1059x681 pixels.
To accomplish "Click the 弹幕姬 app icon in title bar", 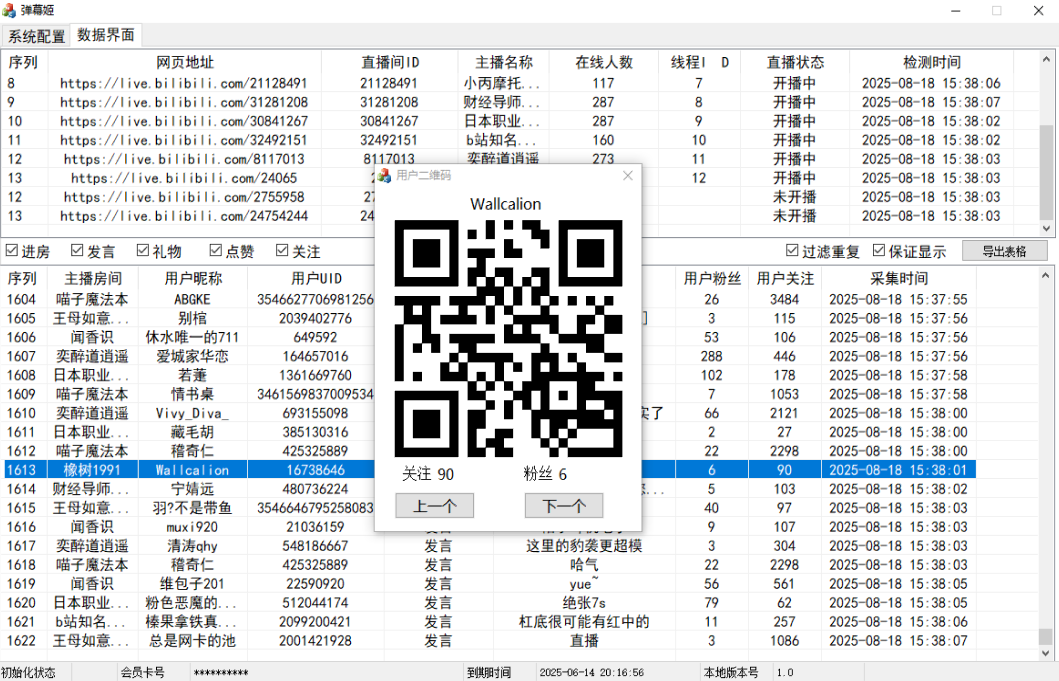I will tap(9, 10).
